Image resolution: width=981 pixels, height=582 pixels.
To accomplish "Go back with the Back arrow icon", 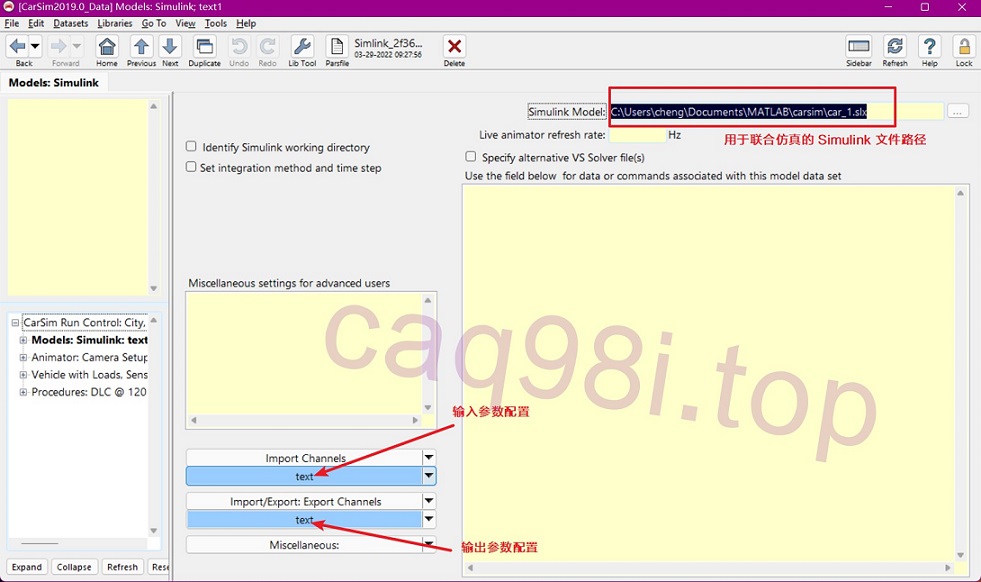I will click(18, 46).
